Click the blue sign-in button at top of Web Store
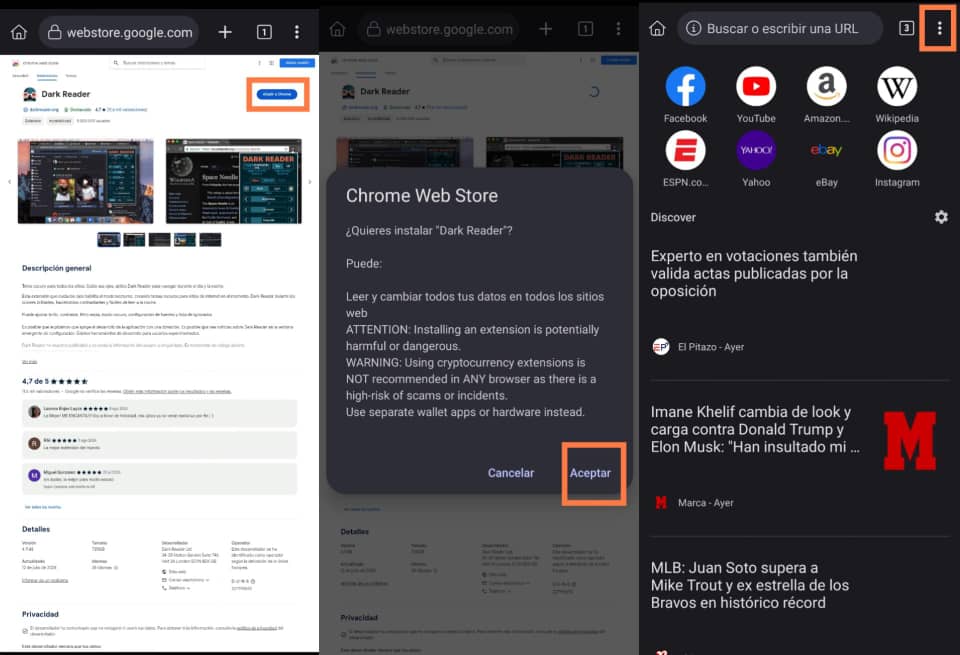960x655 pixels. click(x=297, y=62)
